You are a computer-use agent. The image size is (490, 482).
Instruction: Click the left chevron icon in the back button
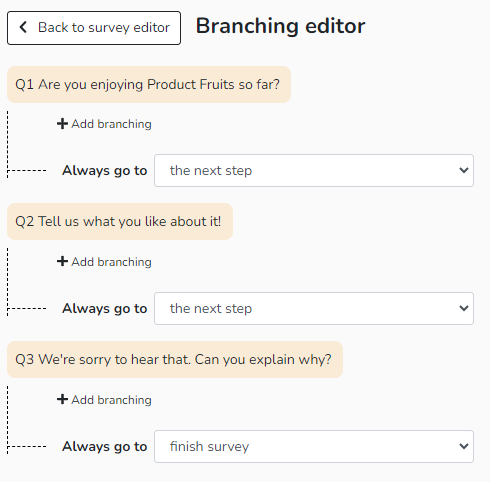click(x=23, y=27)
